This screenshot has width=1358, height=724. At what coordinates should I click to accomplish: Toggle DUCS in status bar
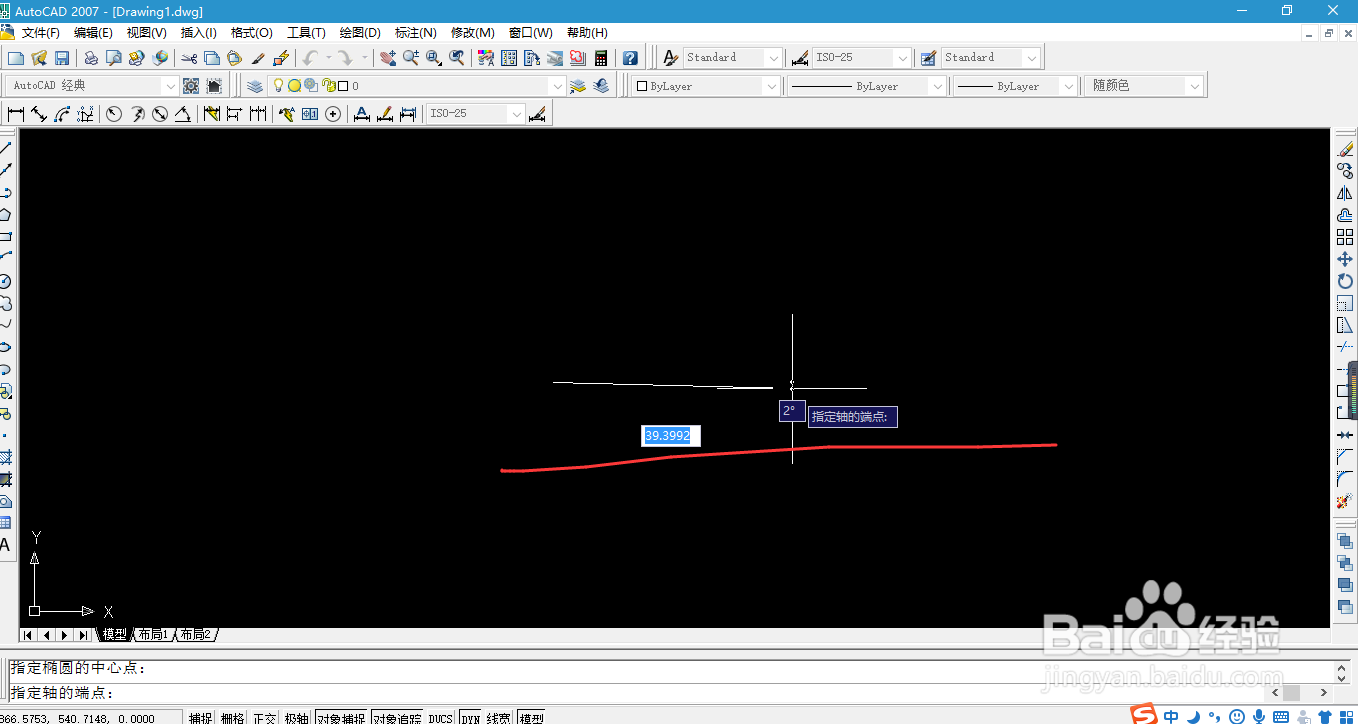tap(441, 717)
